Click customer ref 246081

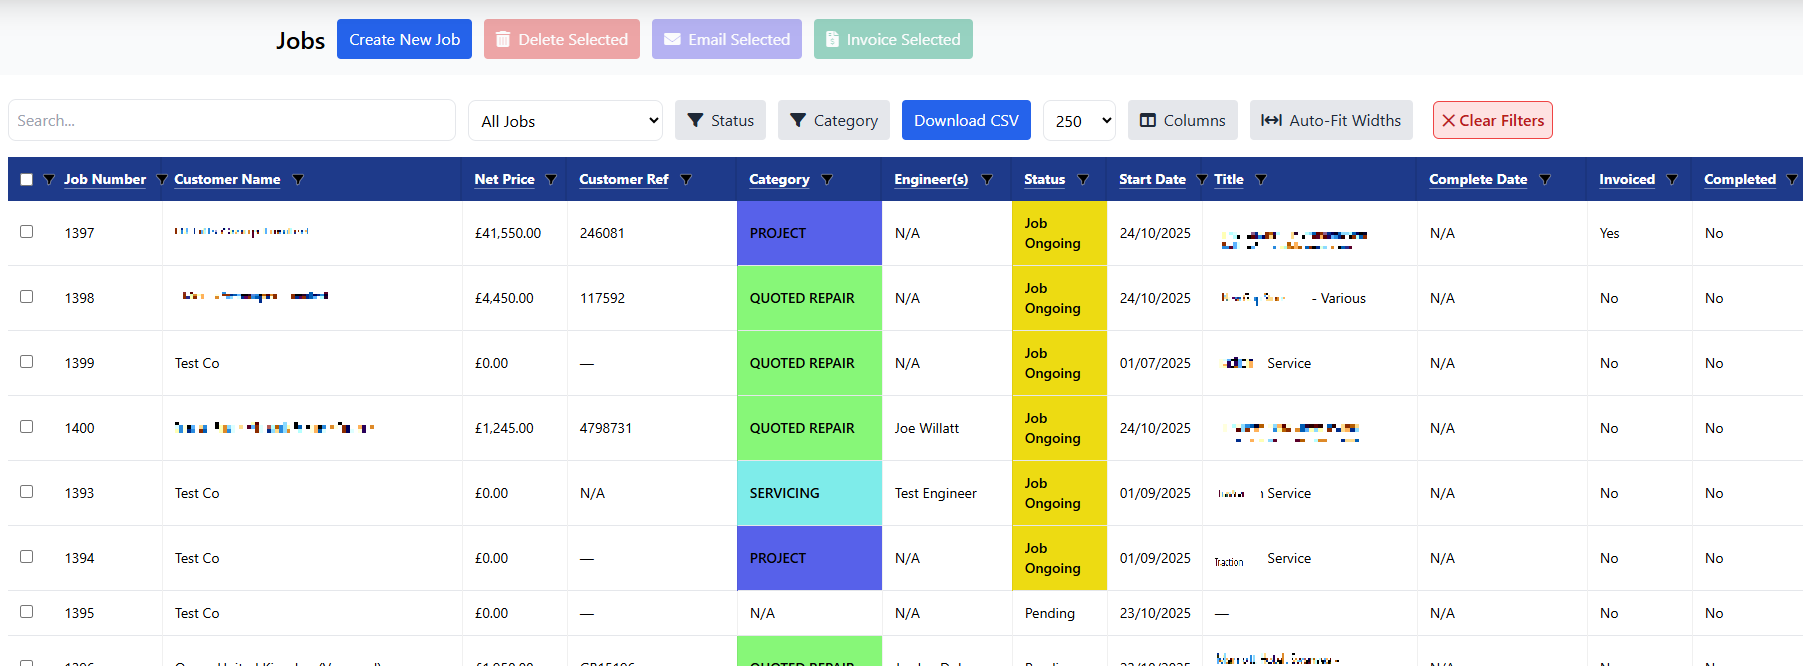(x=602, y=233)
